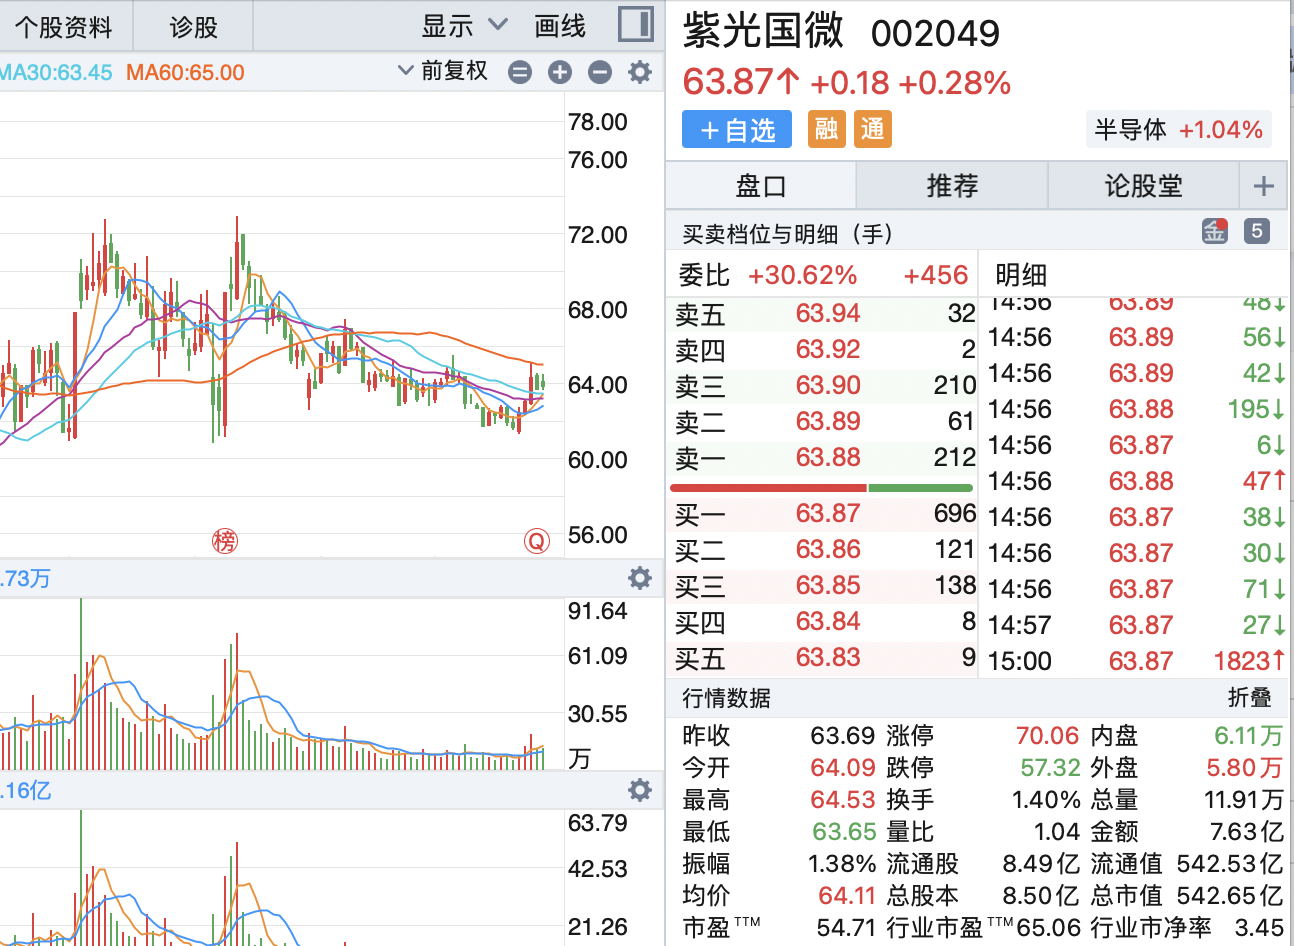This screenshot has width=1294, height=946.
Task: Select the 买五 price 63.83
Action: pos(828,657)
